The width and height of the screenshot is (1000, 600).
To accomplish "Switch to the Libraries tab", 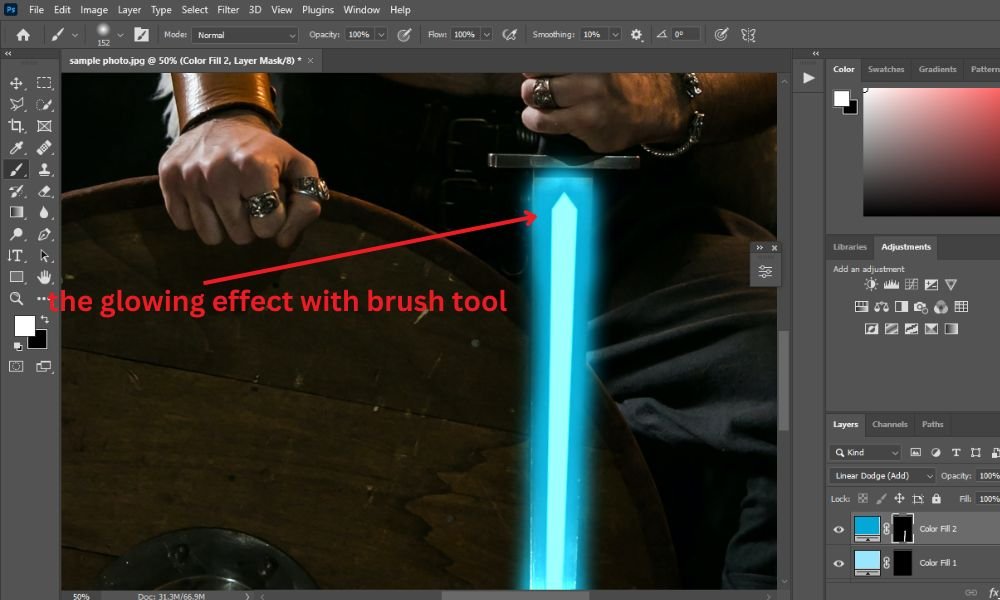I will 849,247.
